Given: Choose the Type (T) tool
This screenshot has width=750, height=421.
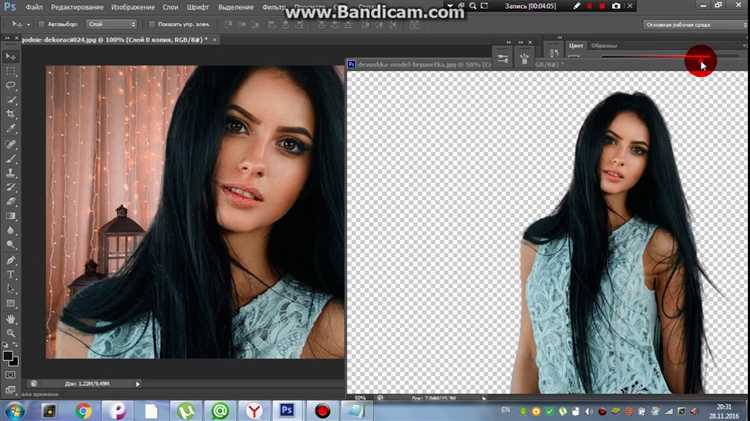Looking at the screenshot, I should [11, 274].
